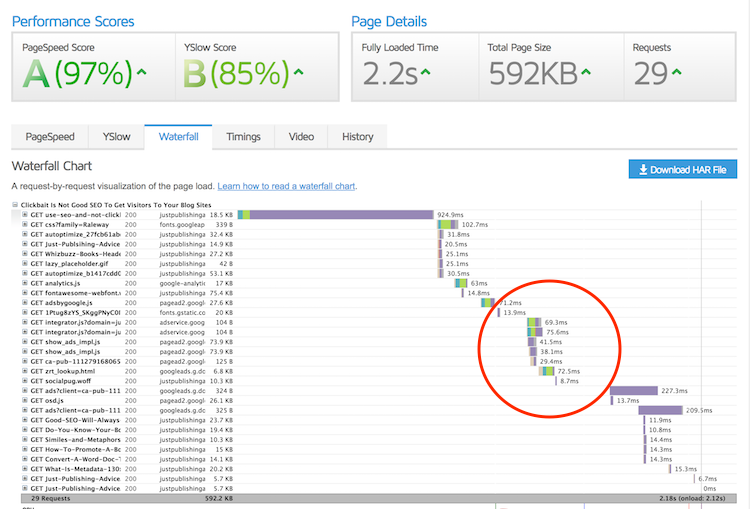Click 'google-analytic' domain cell
Screen dimensions: 750x509
click(x=182, y=283)
